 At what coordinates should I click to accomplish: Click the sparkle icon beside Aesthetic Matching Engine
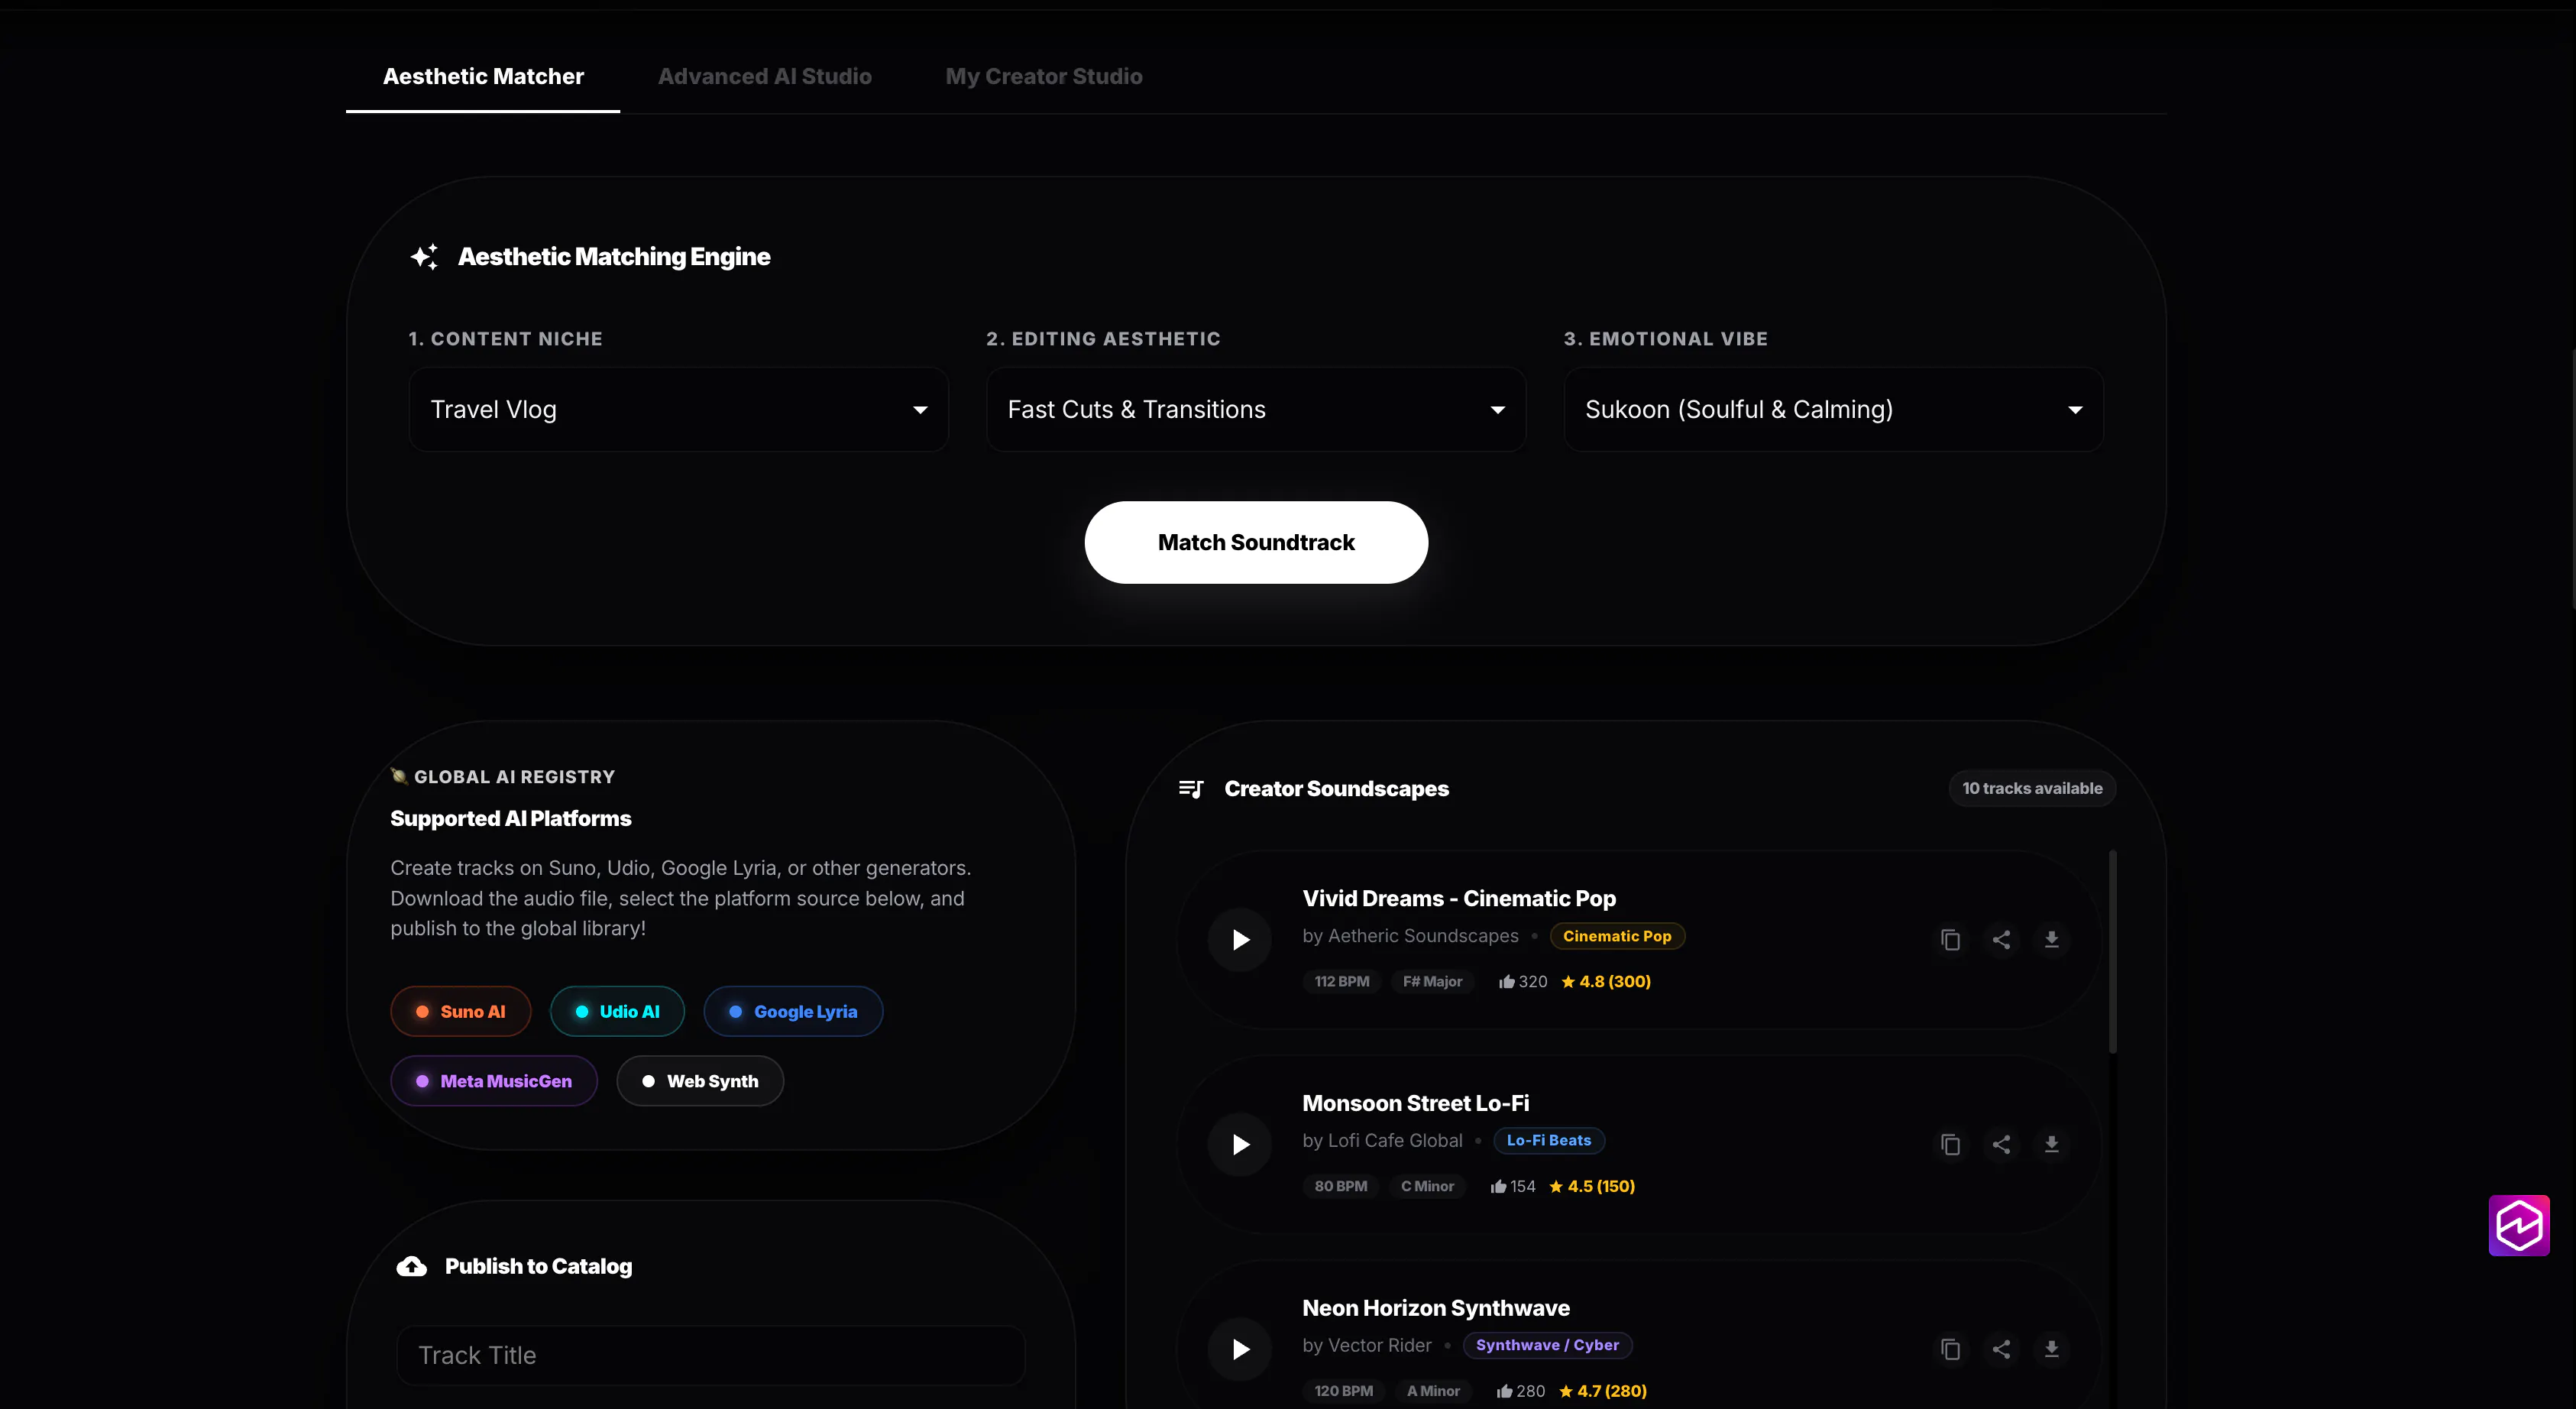[424, 257]
